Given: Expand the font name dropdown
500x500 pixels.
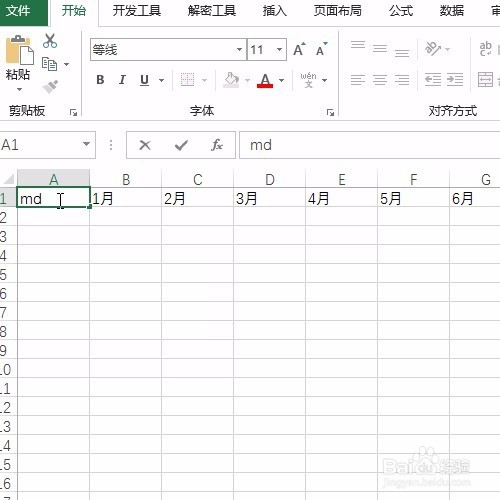Looking at the screenshot, I should (239, 49).
